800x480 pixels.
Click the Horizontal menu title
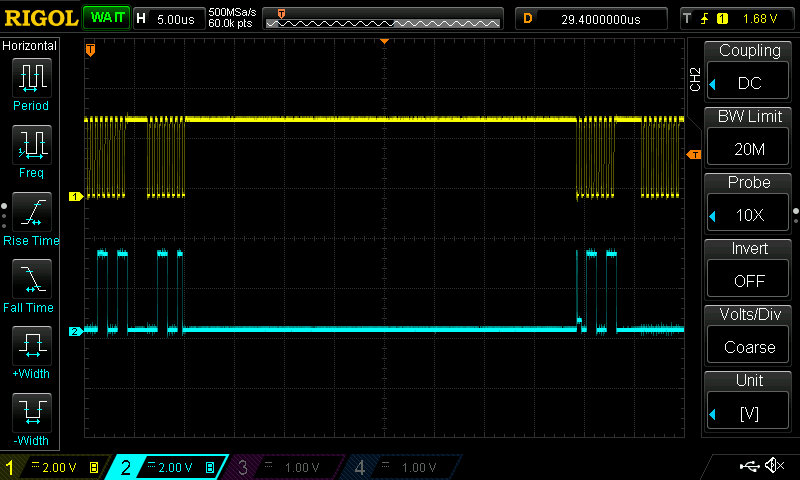point(30,45)
